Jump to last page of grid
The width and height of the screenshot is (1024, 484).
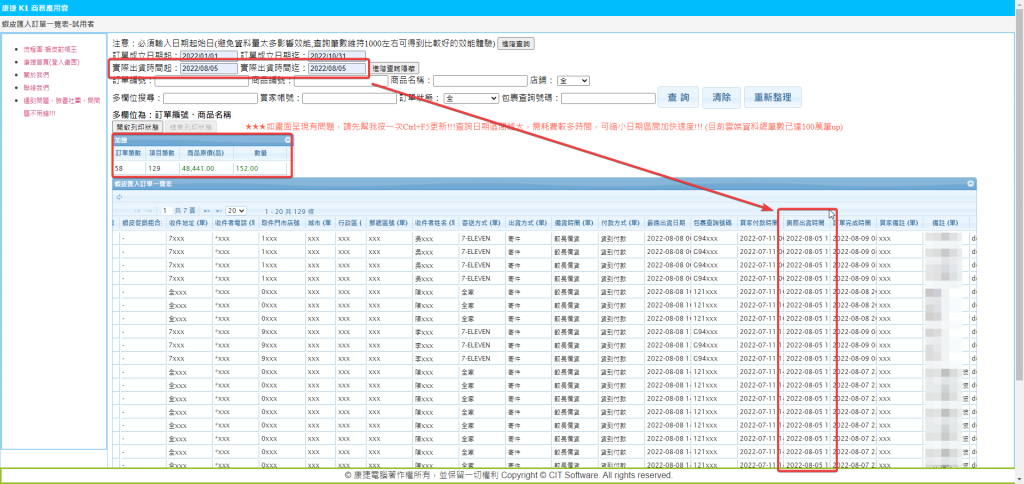(x=217, y=211)
